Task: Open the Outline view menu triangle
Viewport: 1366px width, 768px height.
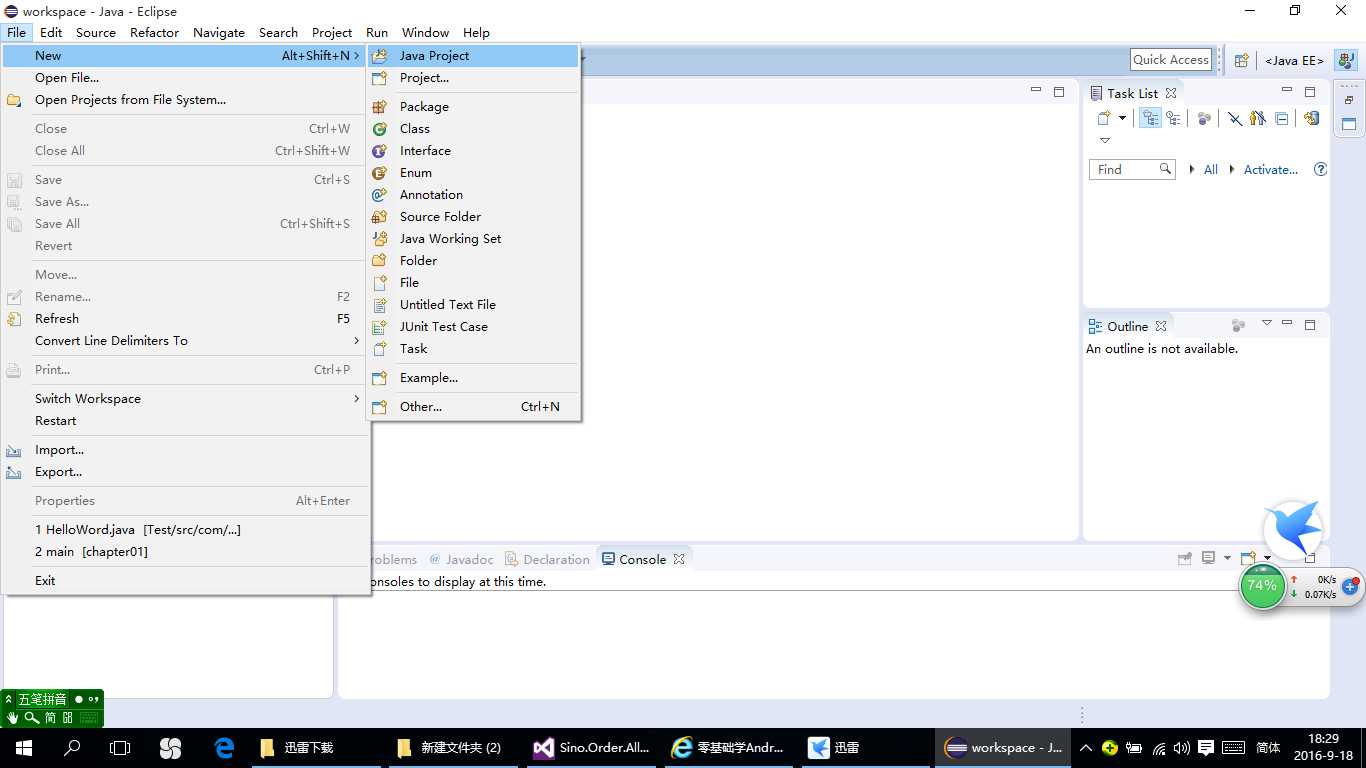Action: (x=1267, y=323)
